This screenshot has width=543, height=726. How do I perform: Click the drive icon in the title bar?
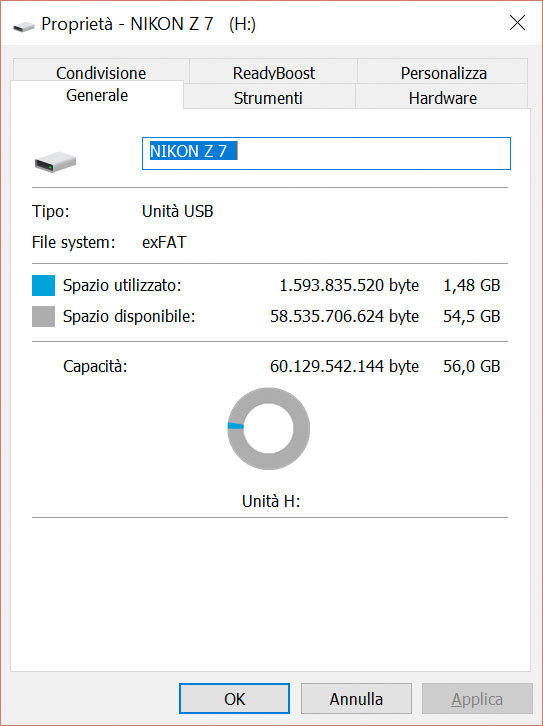tap(24, 26)
